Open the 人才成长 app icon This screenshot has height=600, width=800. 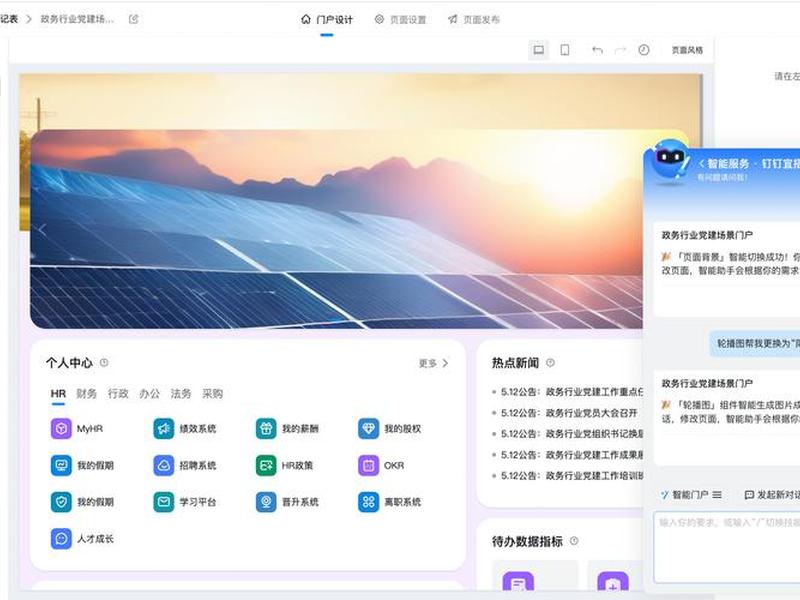pos(61,539)
